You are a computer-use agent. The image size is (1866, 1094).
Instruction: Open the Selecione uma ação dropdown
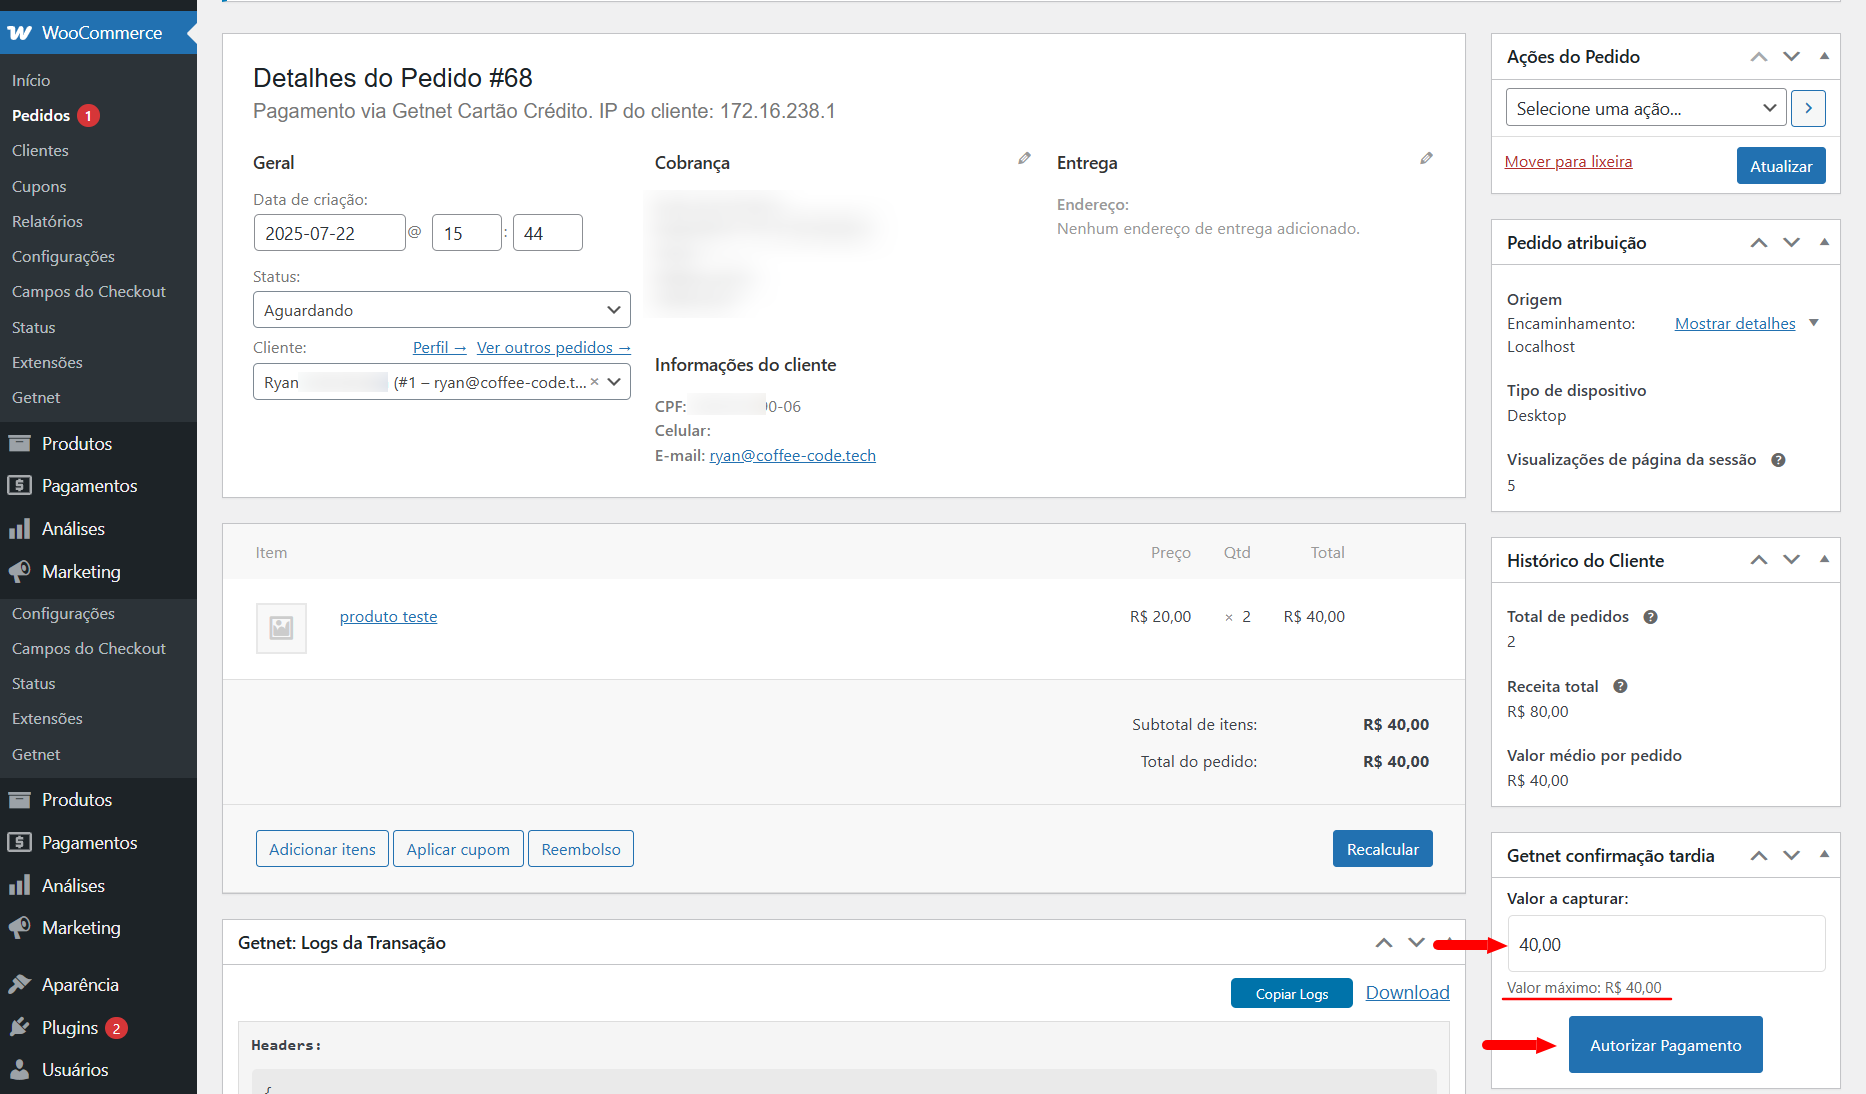tap(1646, 108)
